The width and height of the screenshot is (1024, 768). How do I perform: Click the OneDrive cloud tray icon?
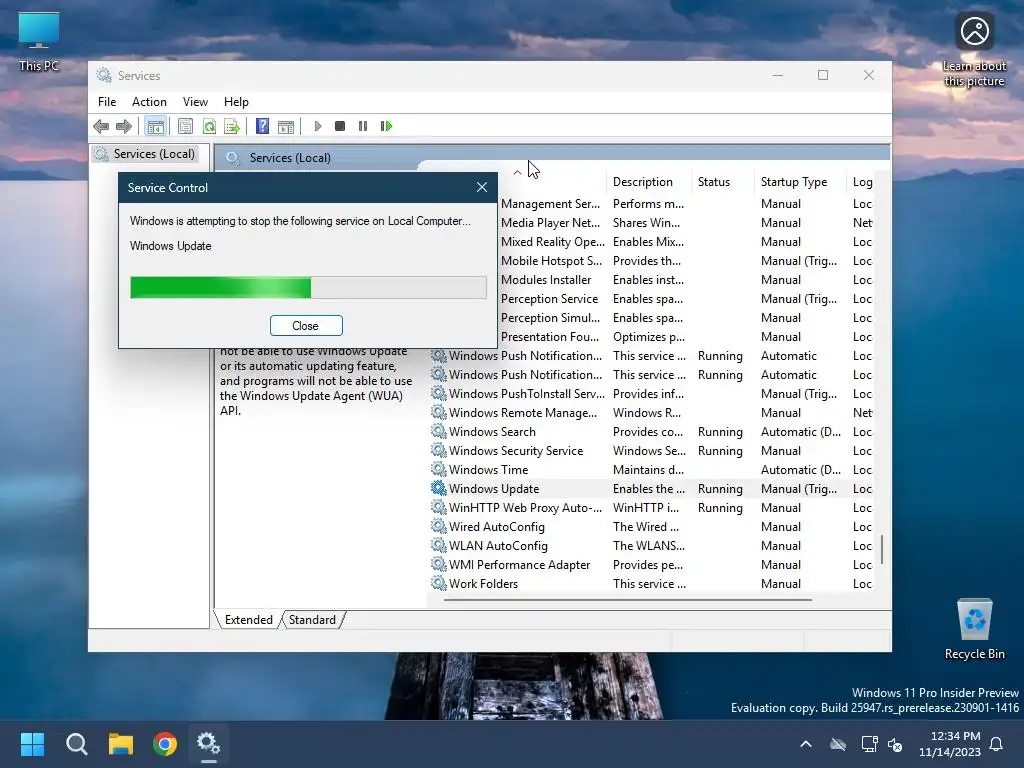pyautogui.click(x=838, y=744)
